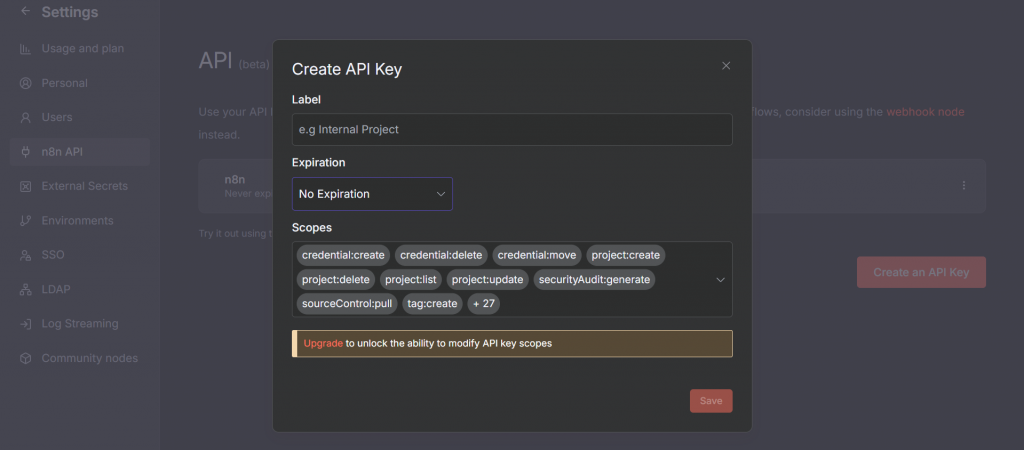Click the Environments branch icon
Viewport: 1024px width, 450px height.
[25, 221]
